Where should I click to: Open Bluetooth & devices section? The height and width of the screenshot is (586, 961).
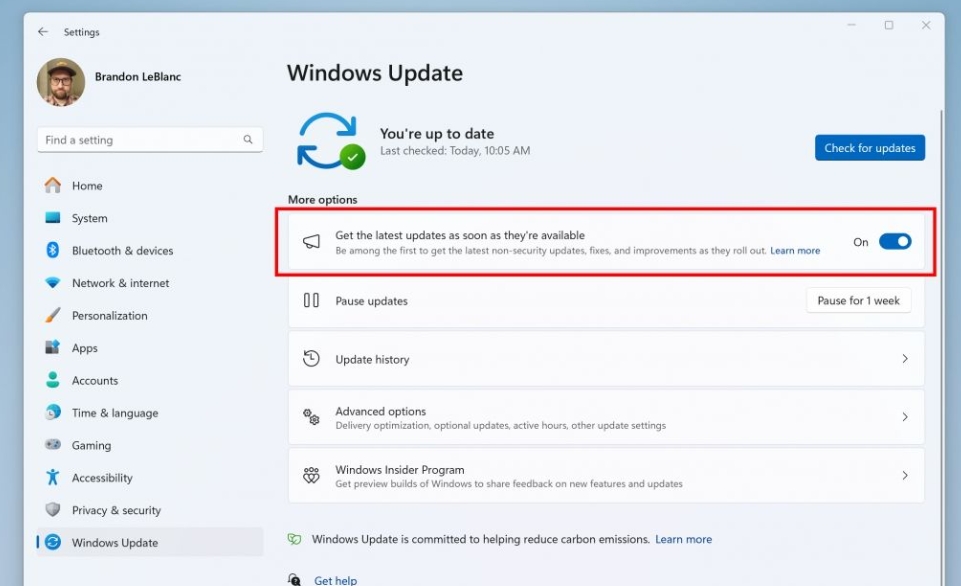click(x=150, y=251)
